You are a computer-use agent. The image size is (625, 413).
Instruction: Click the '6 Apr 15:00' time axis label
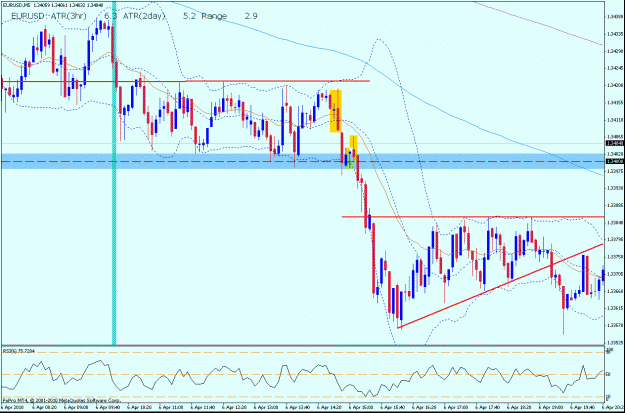pyautogui.click(x=360, y=408)
